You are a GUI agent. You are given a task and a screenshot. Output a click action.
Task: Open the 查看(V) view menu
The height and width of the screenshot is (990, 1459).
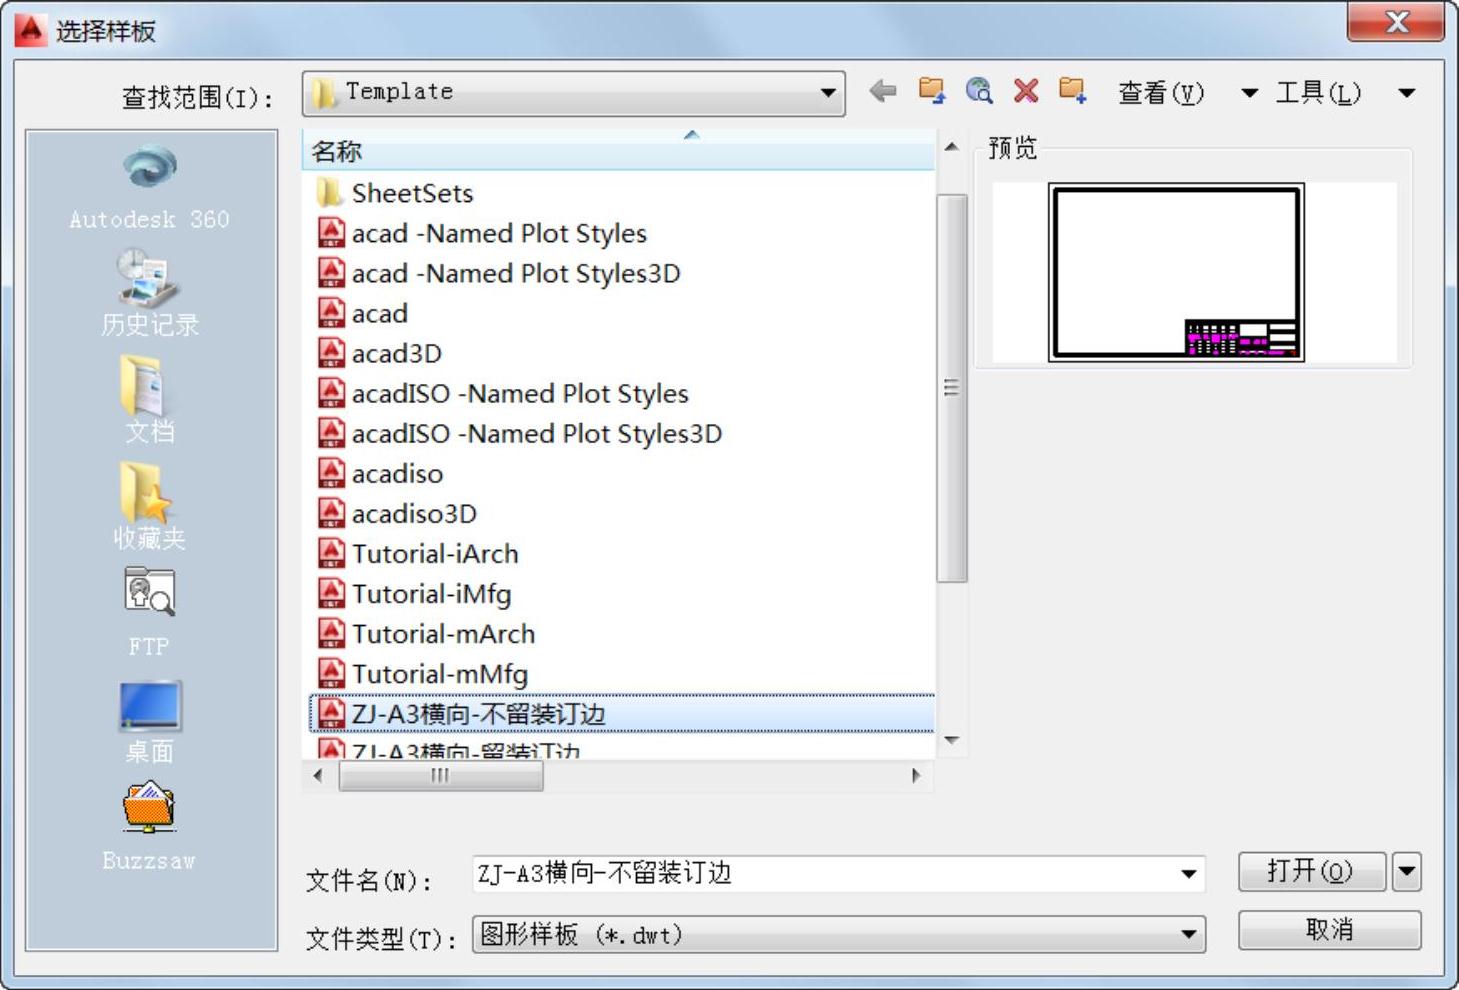1160,93
